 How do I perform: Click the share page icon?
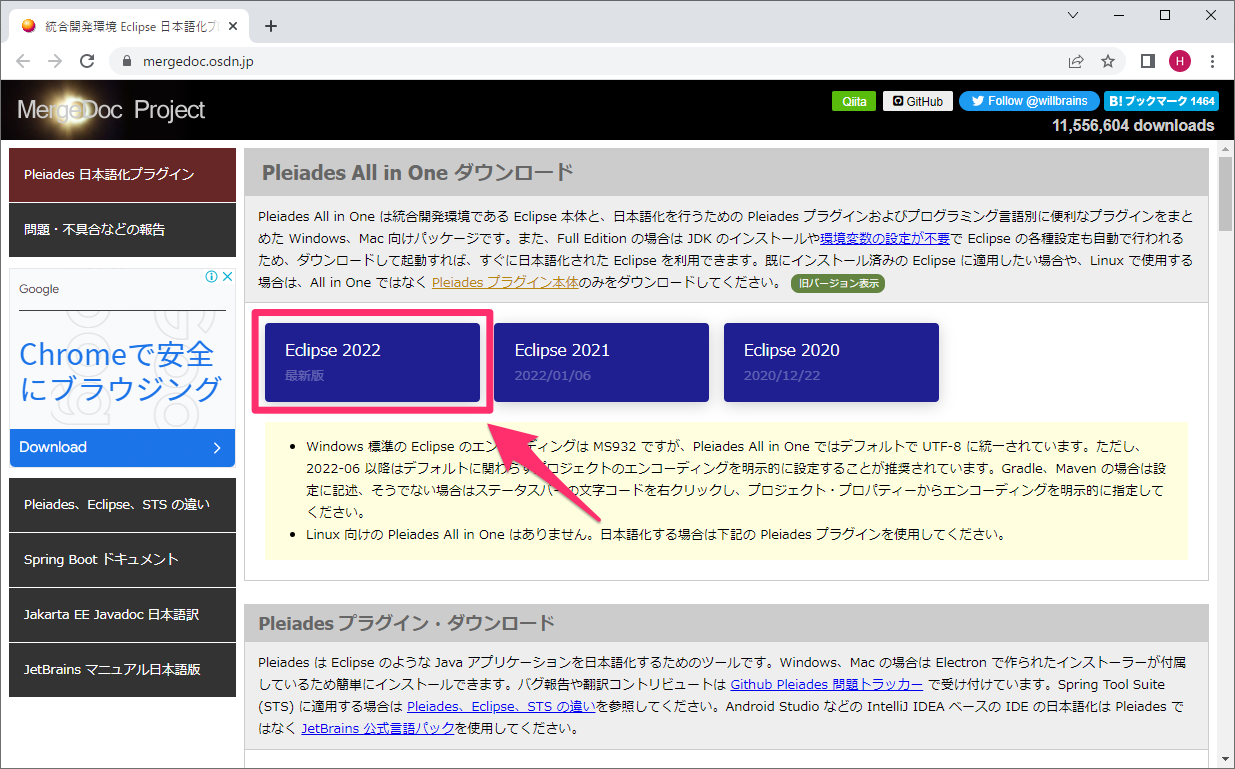pos(1076,61)
